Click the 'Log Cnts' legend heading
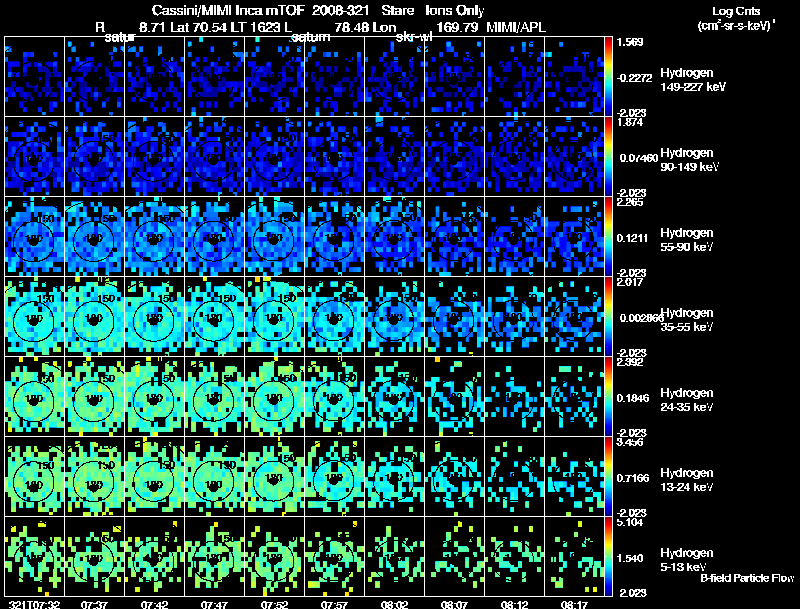This screenshot has width=800, height=609. 736,11
